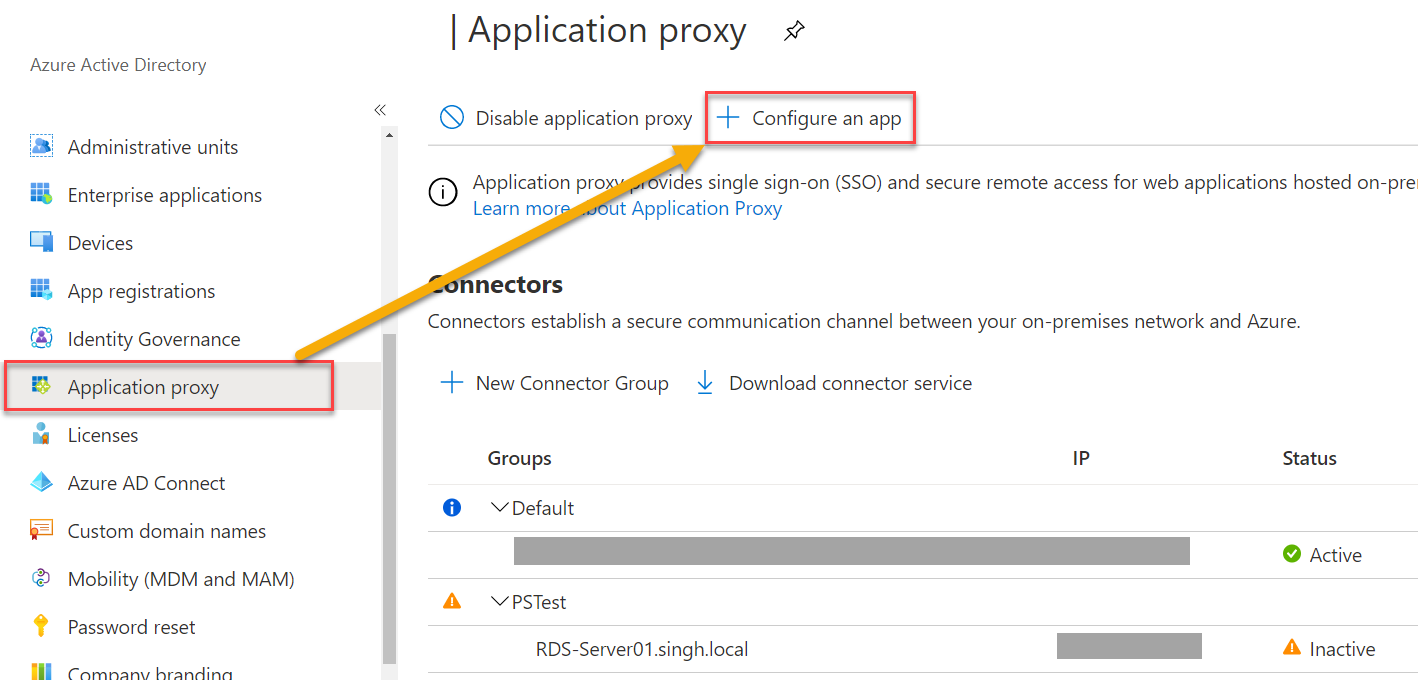Click the Enterprise applications grid icon
1418x680 pixels.
41,194
